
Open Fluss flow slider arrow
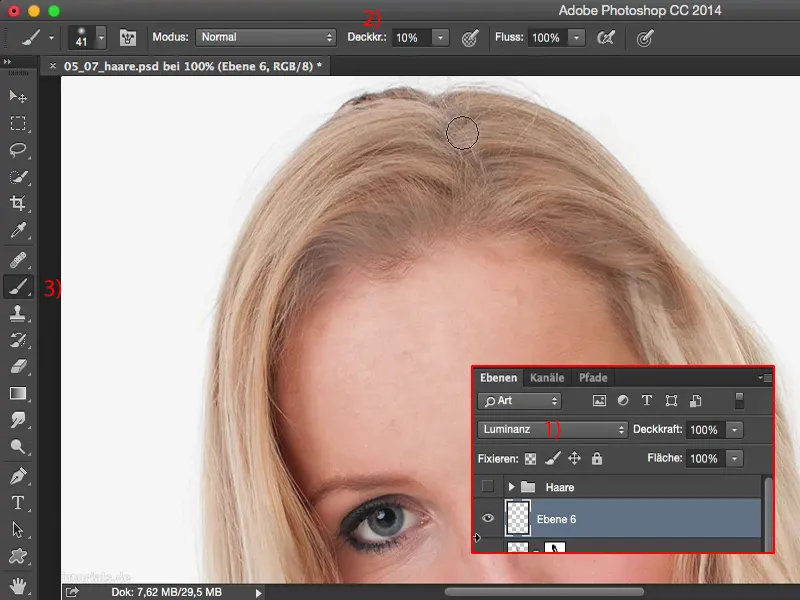[x=577, y=37]
